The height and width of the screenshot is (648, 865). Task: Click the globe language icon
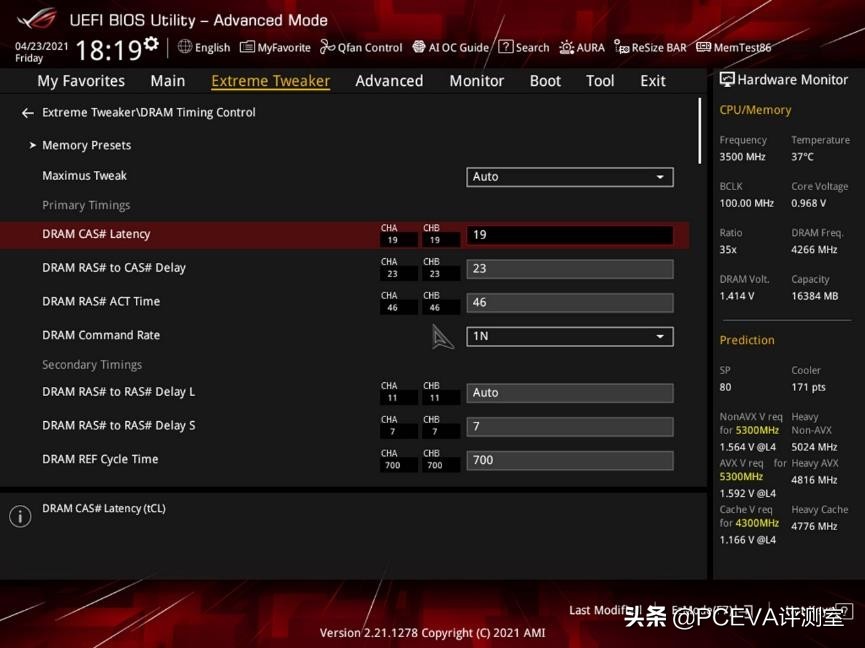[185, 47]
